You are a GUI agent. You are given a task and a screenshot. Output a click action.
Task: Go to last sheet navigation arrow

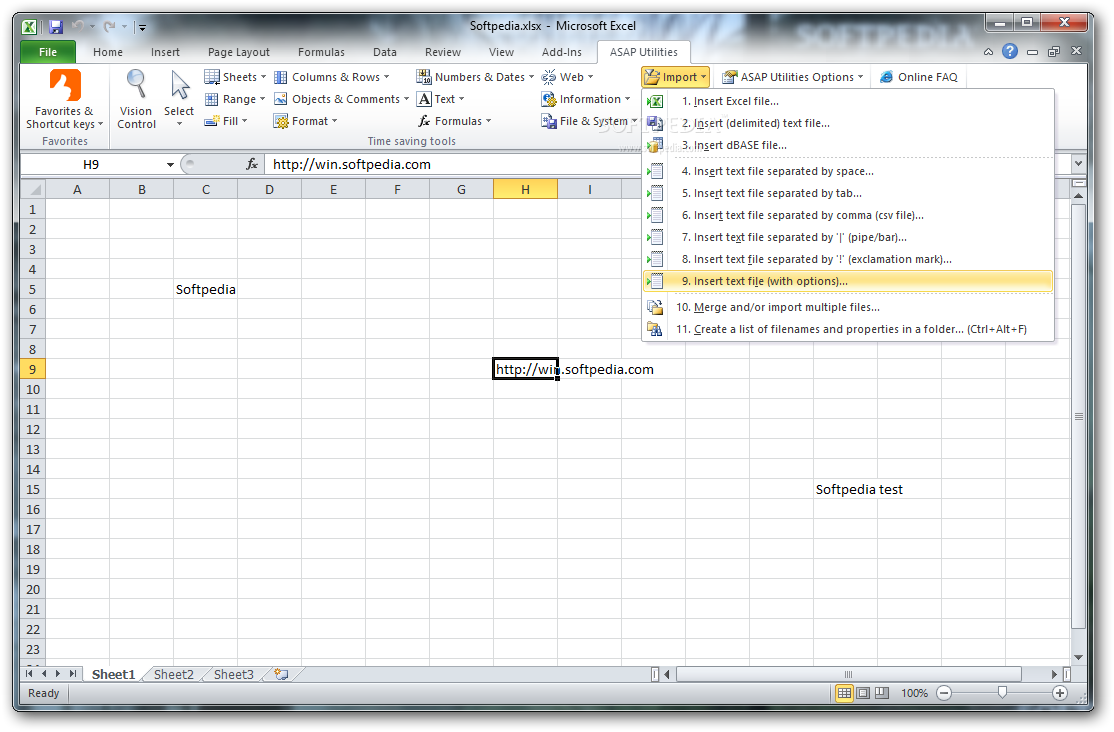tap(72, 674)
